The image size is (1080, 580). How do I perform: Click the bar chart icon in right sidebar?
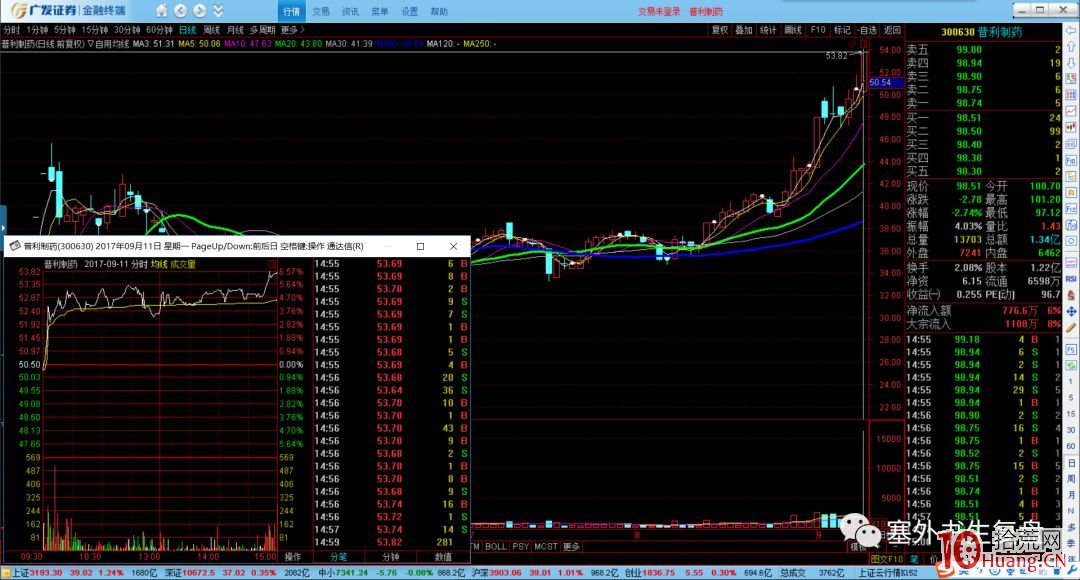coord(1071,127)
